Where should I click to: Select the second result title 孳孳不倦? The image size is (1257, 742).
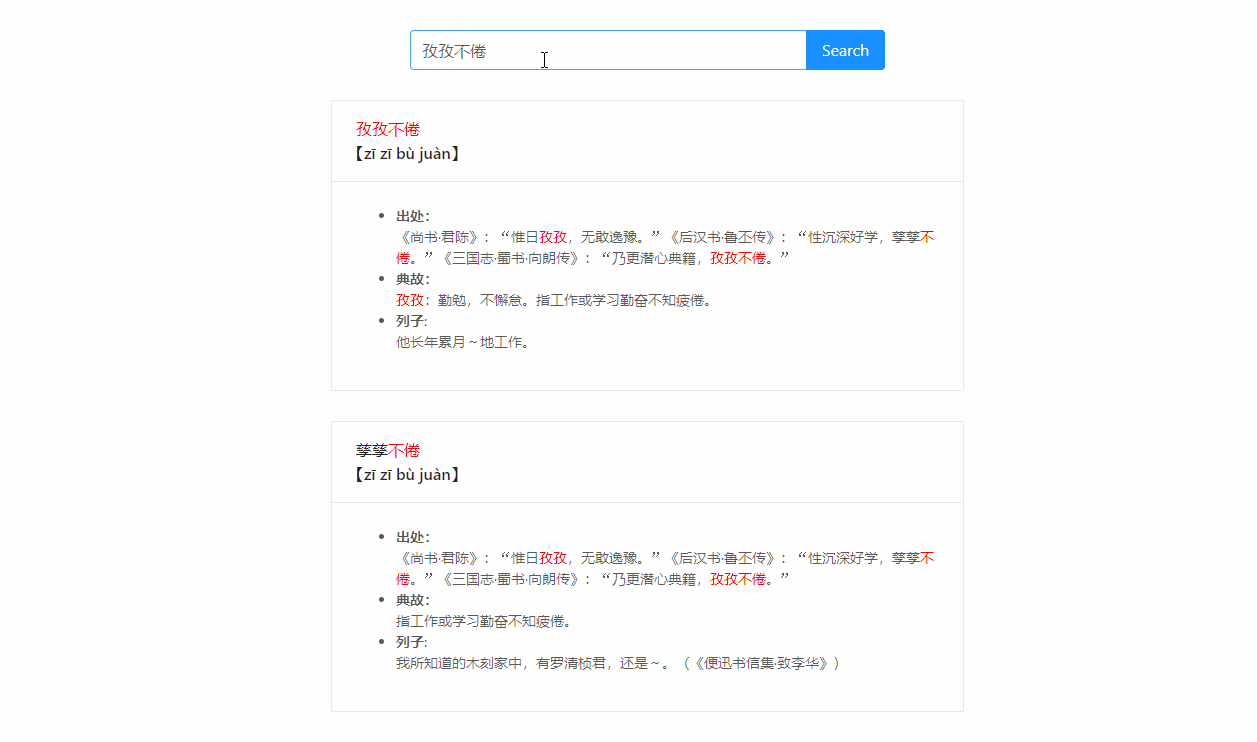(x=388, y=450)
